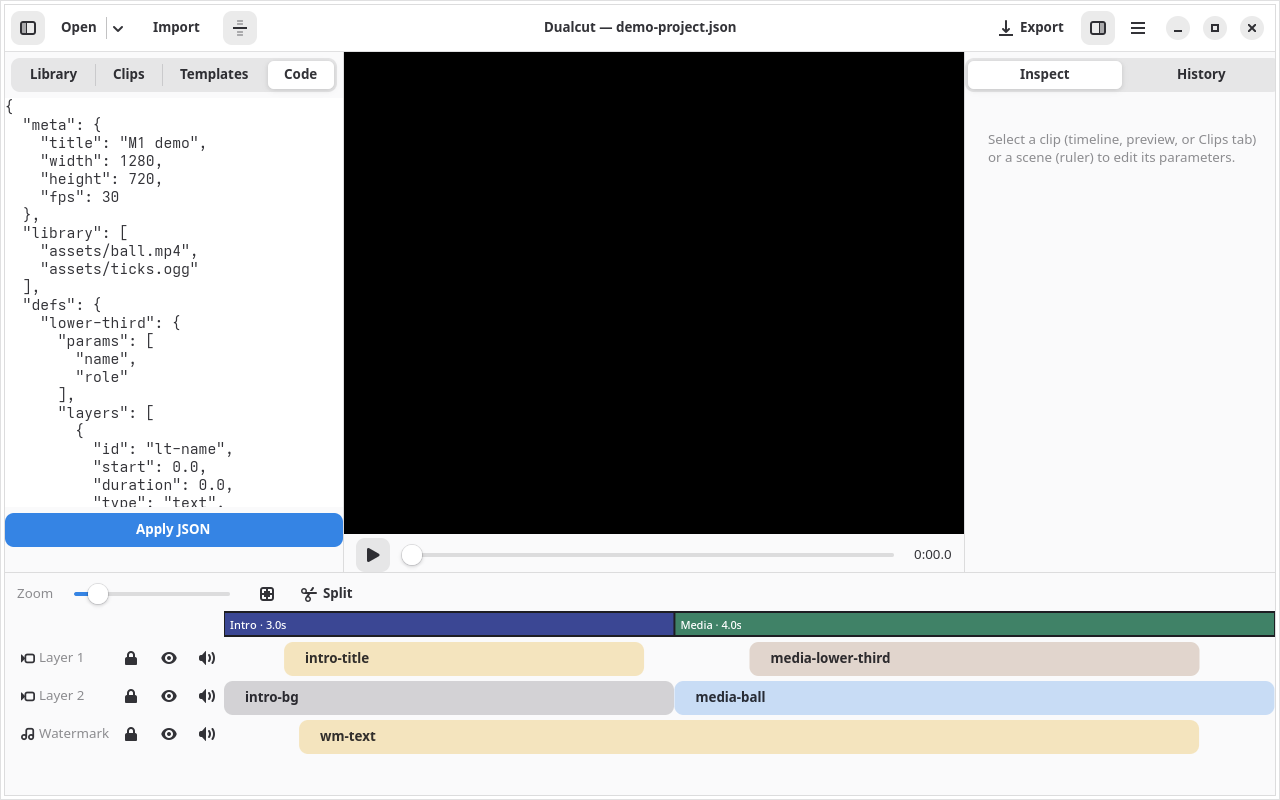
Task: Select the intro-bg clip
Action: point(449,698)
